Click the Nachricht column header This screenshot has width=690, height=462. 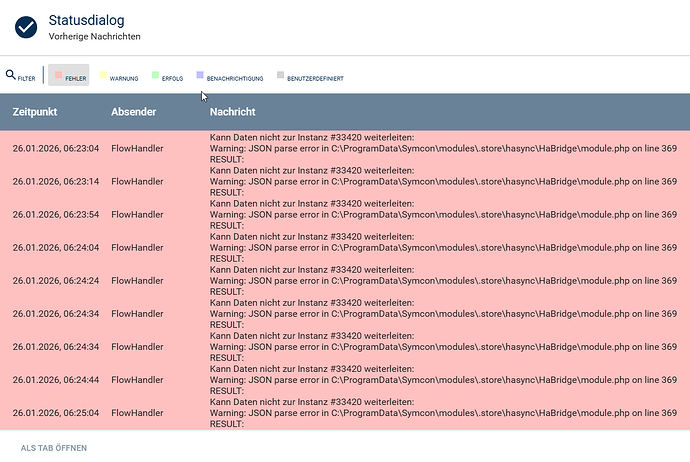click(x=232, y=112)
